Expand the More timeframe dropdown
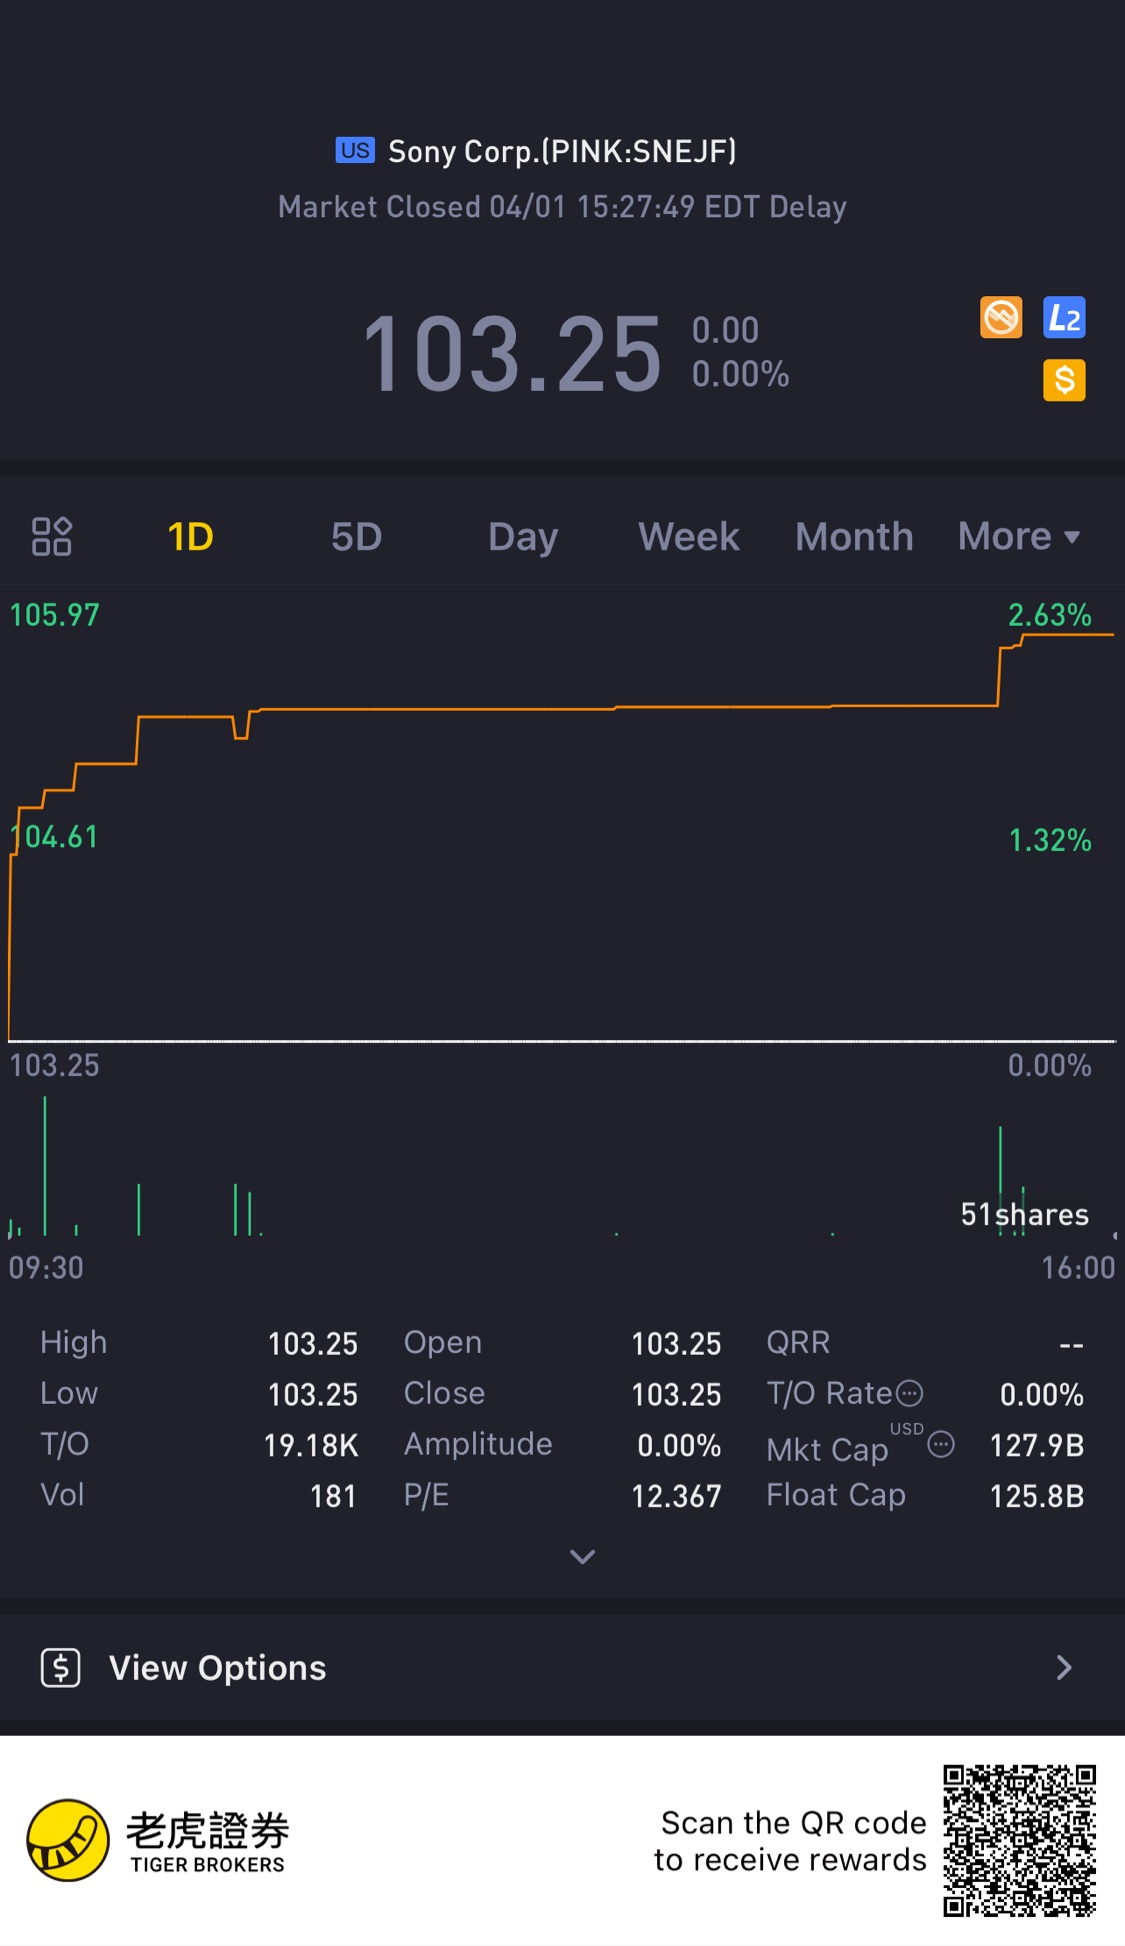This screenshot has width=1125, height=1946. pyautogui.click(x=1018, y=537)
